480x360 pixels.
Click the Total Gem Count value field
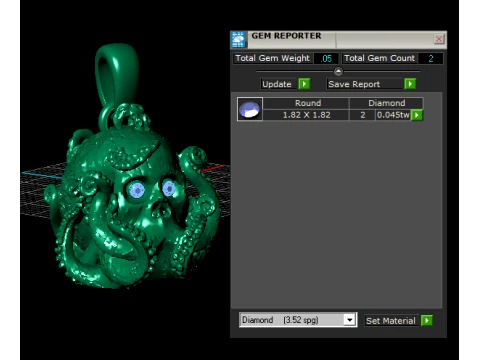click(430, 58)
